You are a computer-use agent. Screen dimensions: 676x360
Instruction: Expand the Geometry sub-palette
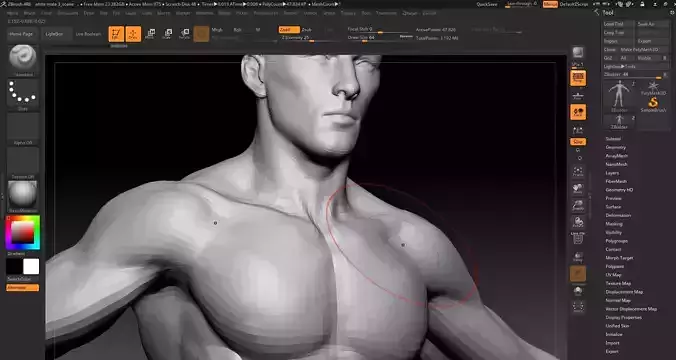[616, 147]
